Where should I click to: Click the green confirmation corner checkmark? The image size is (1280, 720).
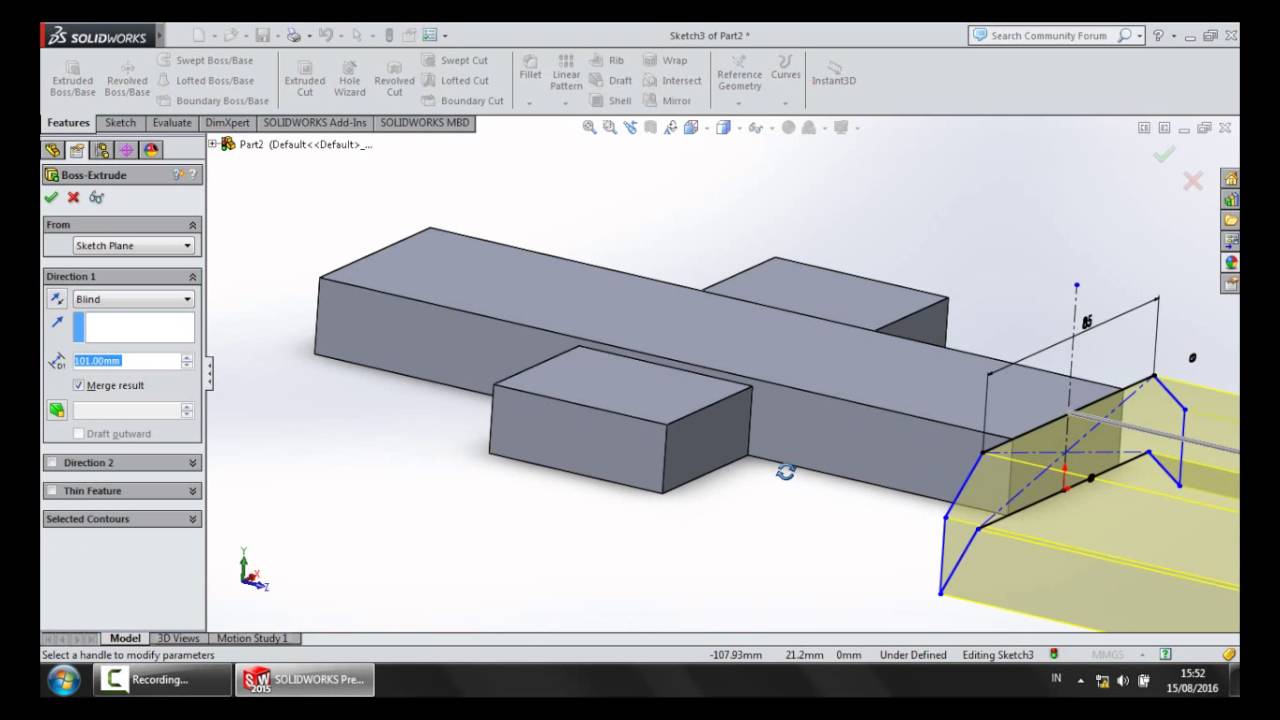(1163, 154)
